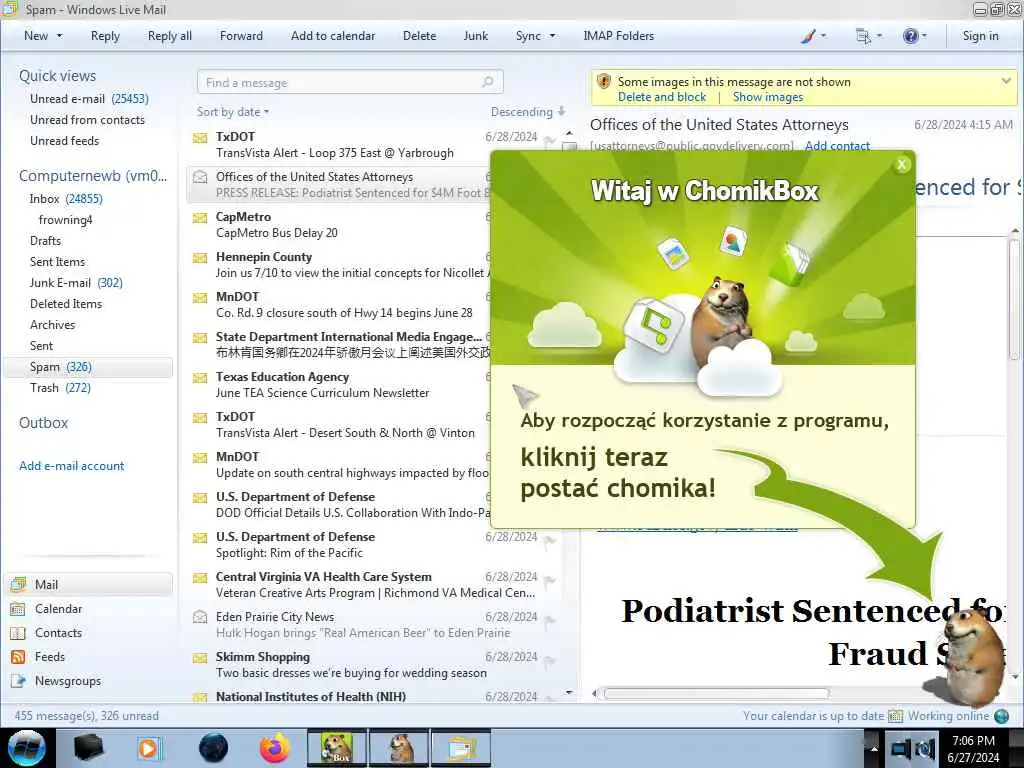Open dropdown arrow next to Help icon
This screenshot has width=1024, height=768.
(x=924, y=36)
